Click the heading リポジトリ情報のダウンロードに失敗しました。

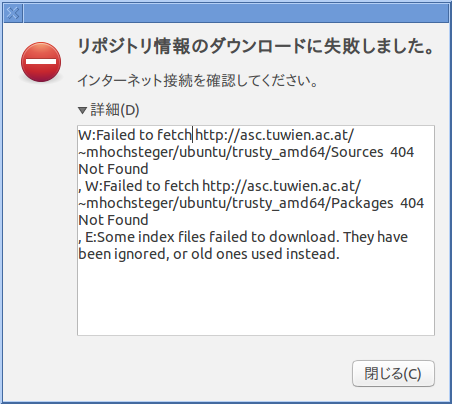click(x=256, y=46)
